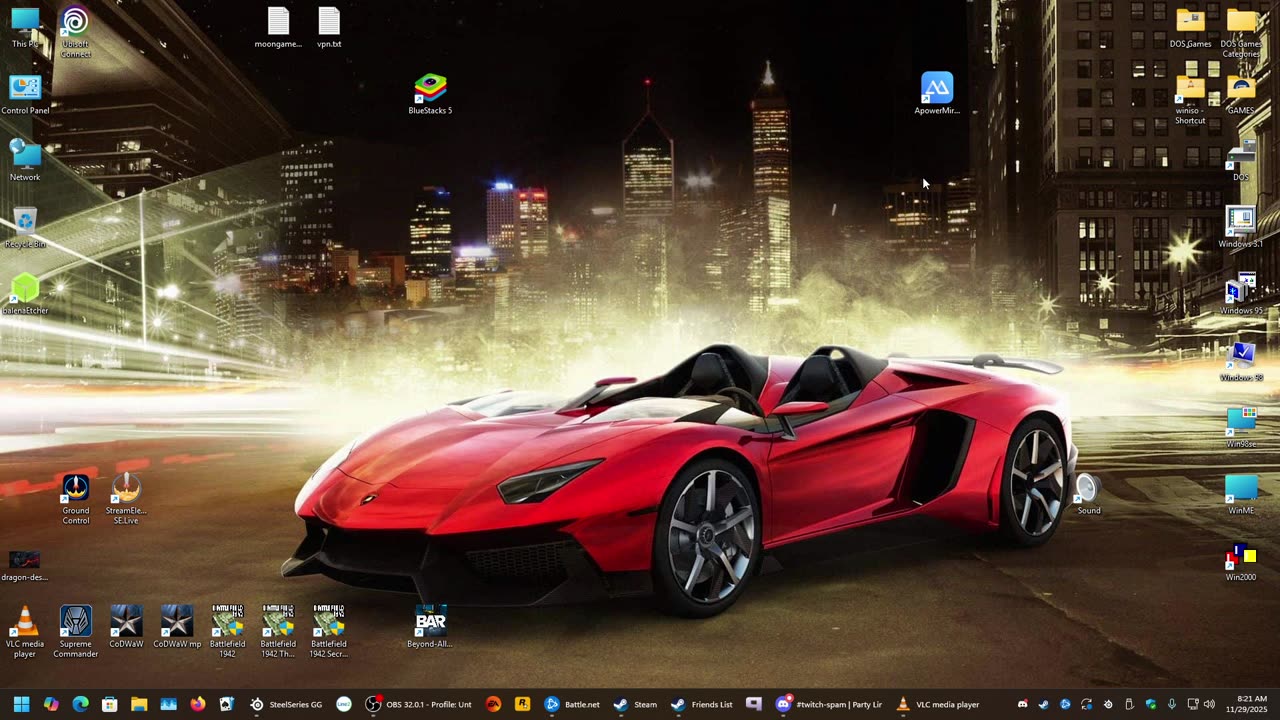Viewport: 1280px width, 720px height.
Task: Select the balenaEtcher desktop shortcut
Action: [x=25, y=295]
